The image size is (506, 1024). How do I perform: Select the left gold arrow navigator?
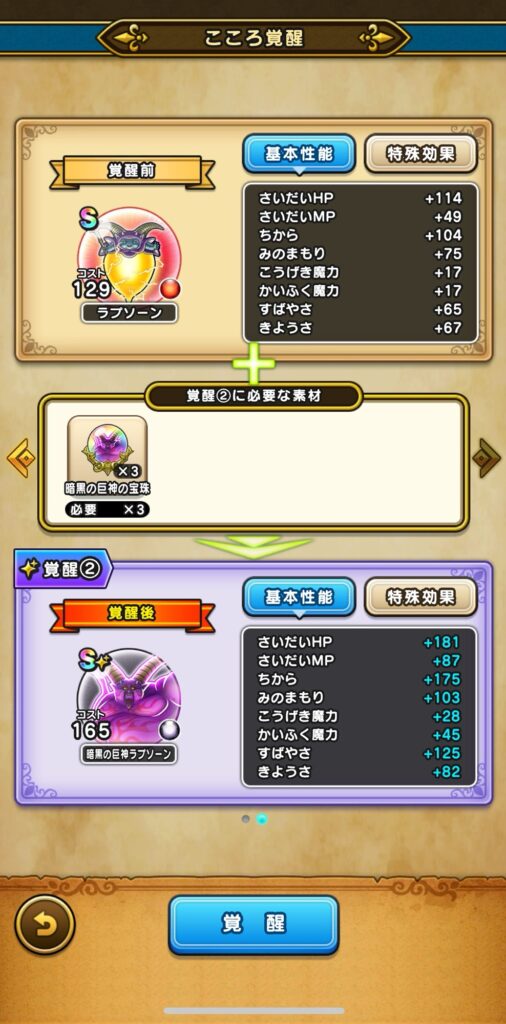[x=21, y=458]
